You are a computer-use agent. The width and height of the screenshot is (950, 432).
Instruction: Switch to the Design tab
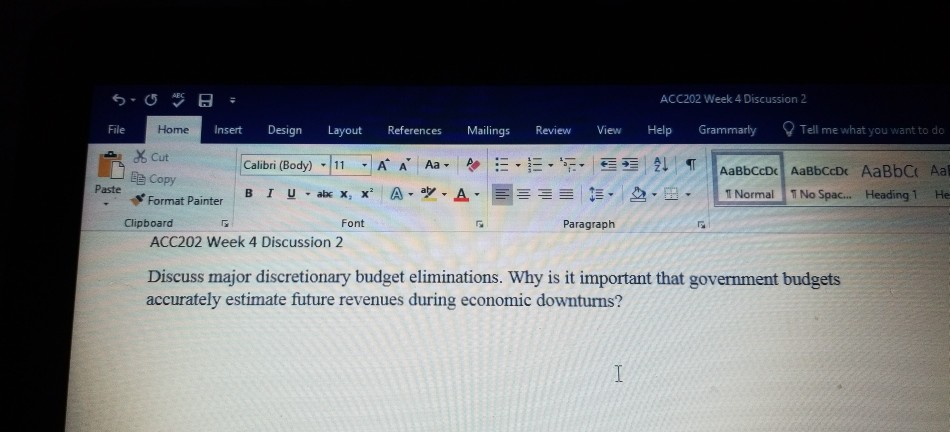click(x=285, y=130)
